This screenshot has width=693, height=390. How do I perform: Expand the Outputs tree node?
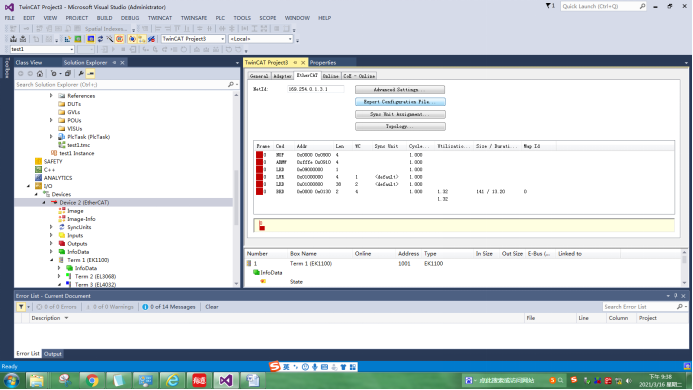point(51,244)
